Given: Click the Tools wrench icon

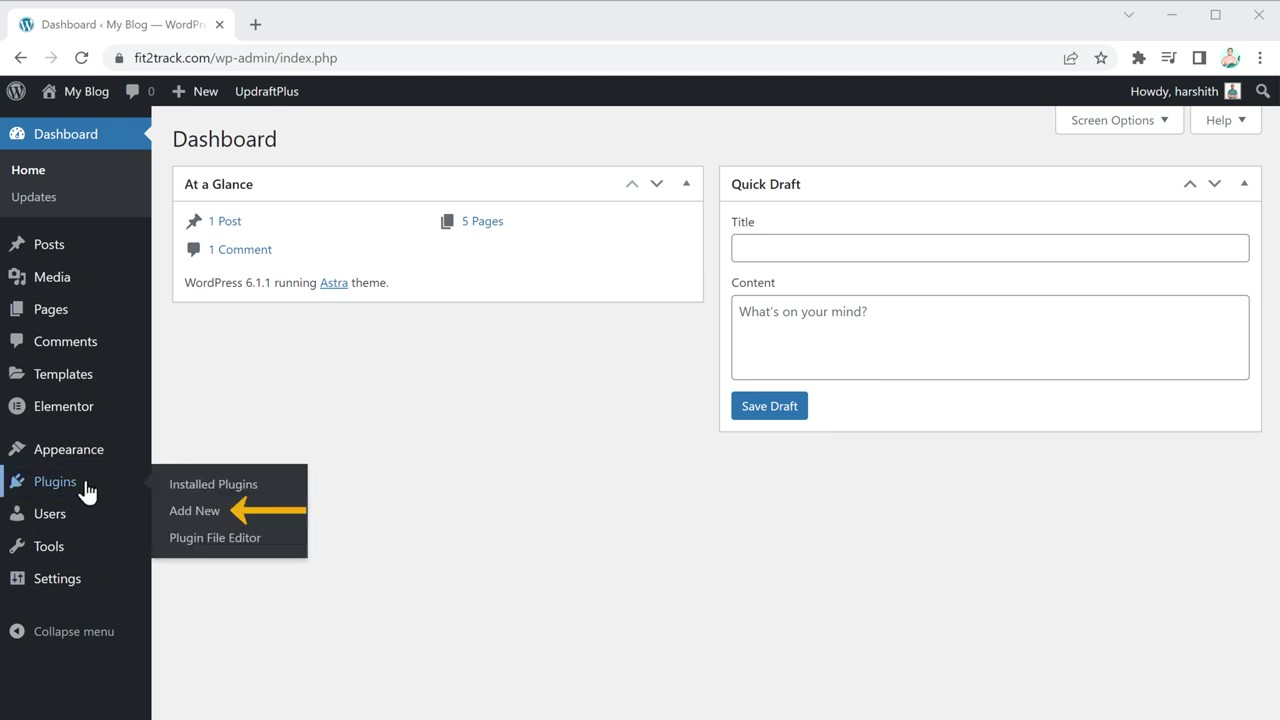Looking at the screenshot, I should coord(17,546).
